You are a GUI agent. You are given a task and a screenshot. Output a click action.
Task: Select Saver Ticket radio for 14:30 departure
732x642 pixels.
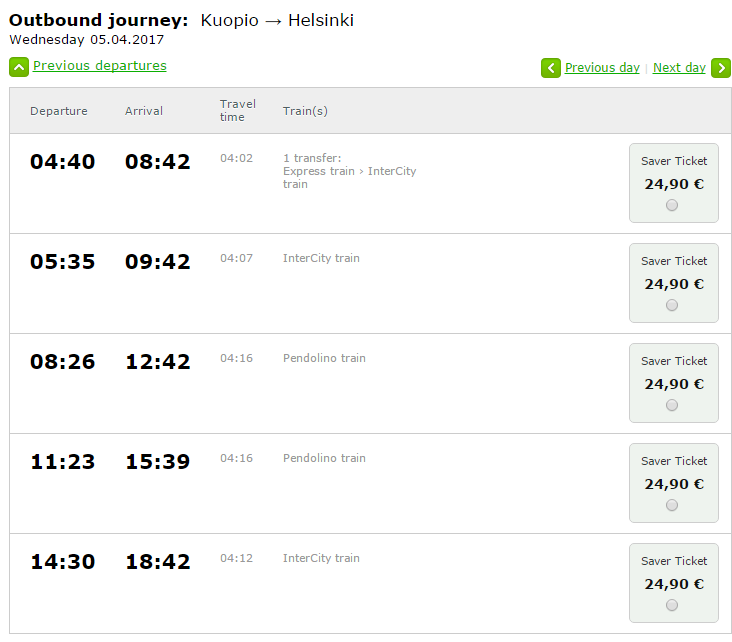point(672,605)
